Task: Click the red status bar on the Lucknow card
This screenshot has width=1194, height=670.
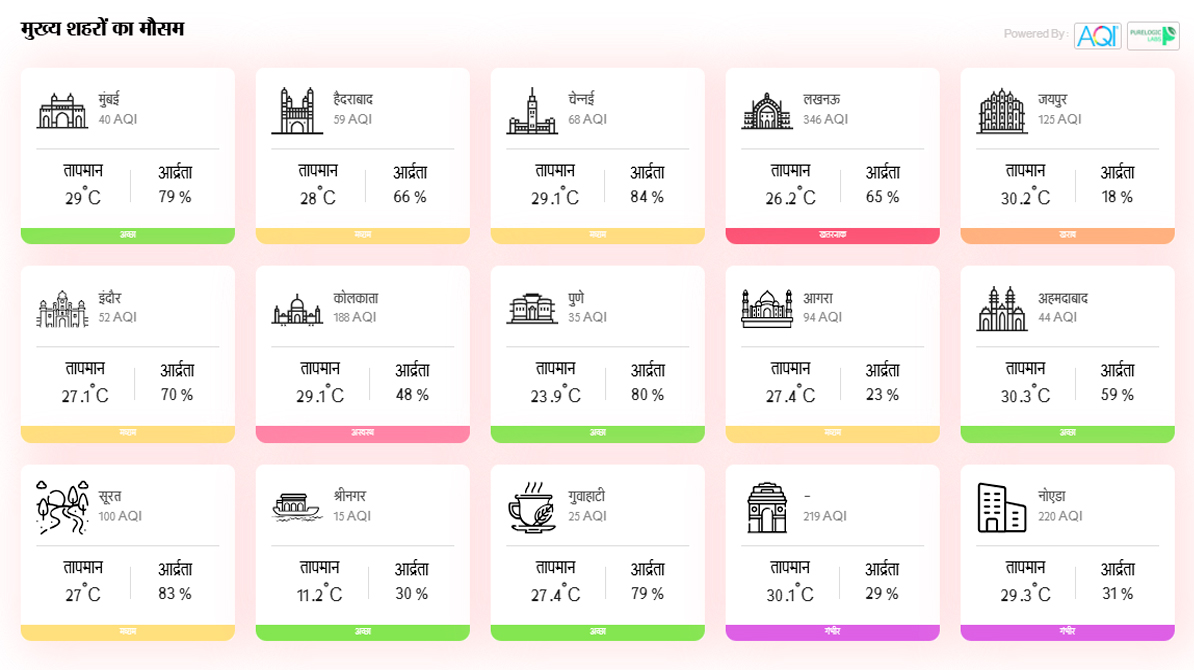Action: 832,236
